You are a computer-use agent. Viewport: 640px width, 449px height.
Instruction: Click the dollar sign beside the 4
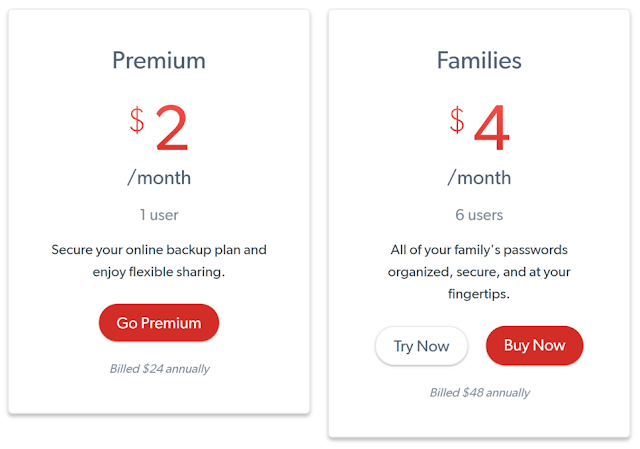pyautogui.click(x=457, y=120)
